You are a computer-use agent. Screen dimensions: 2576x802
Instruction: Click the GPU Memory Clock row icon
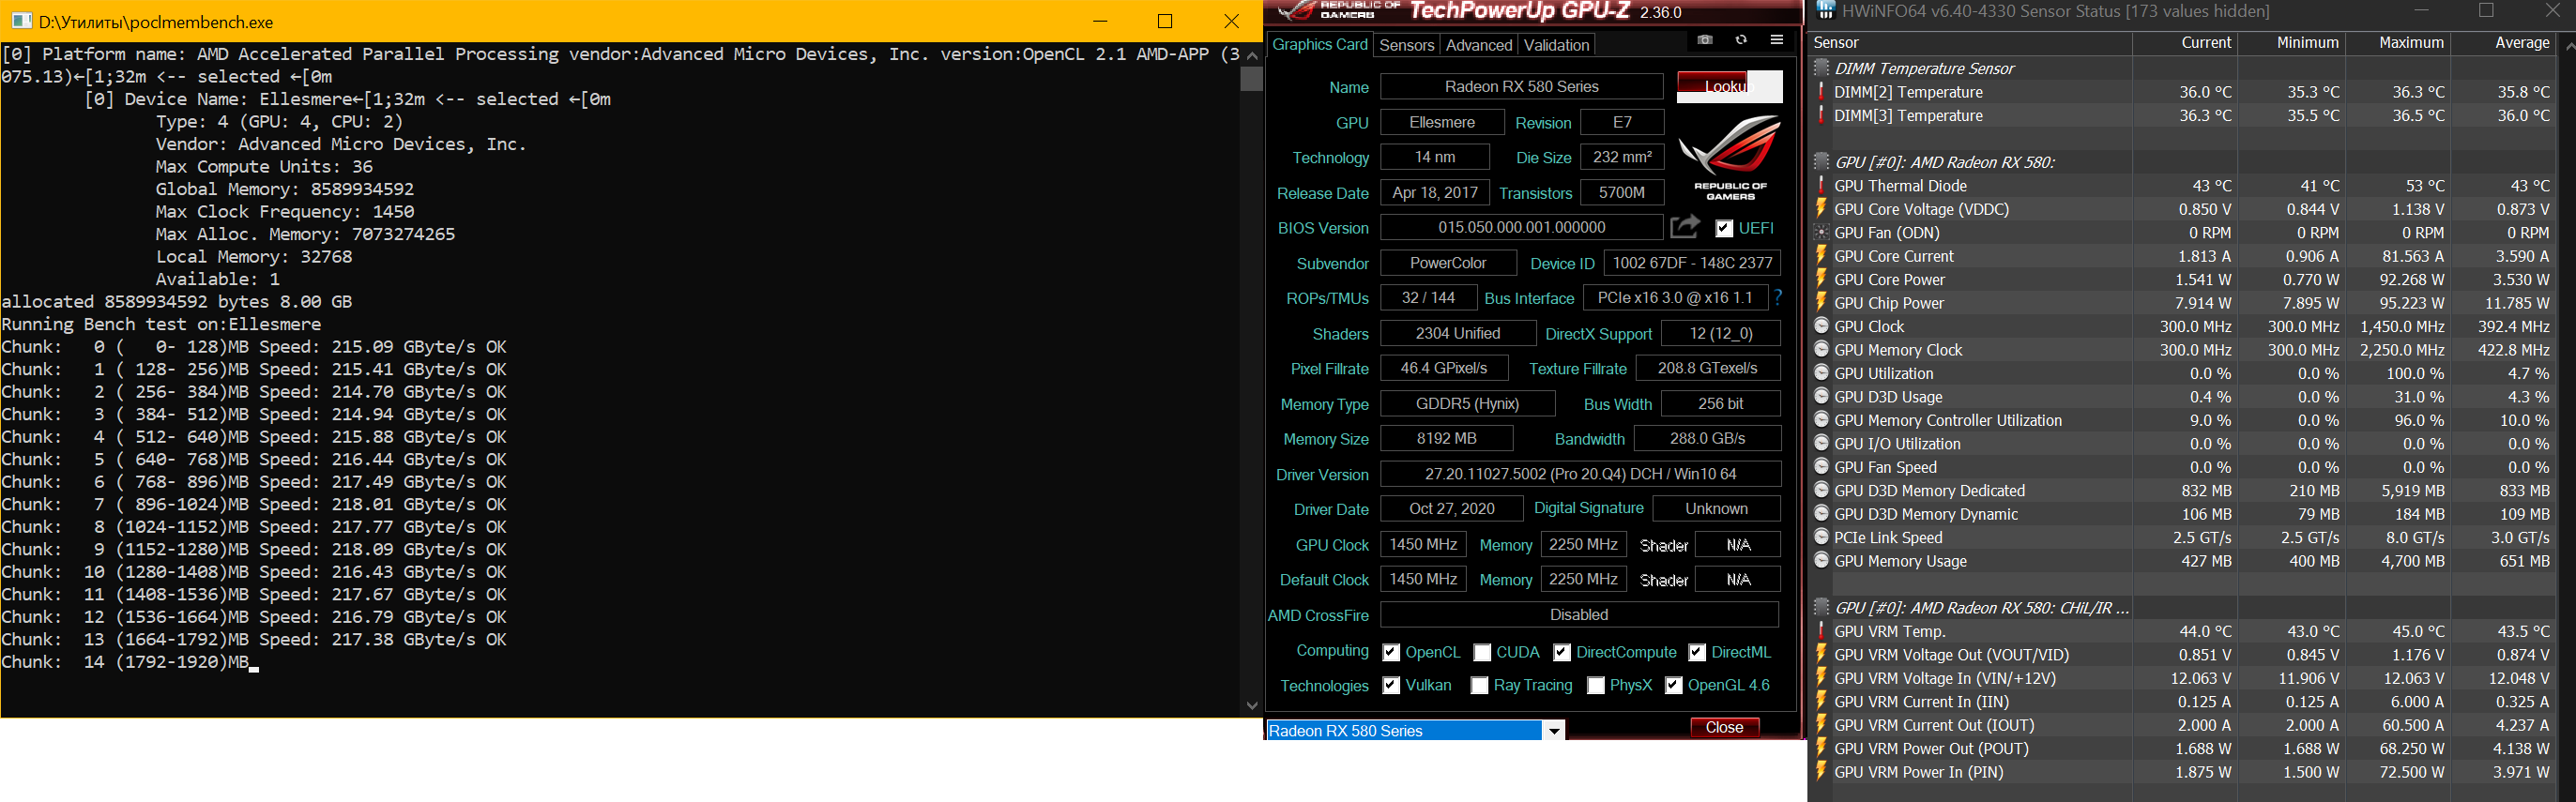tap(1821, 350)
